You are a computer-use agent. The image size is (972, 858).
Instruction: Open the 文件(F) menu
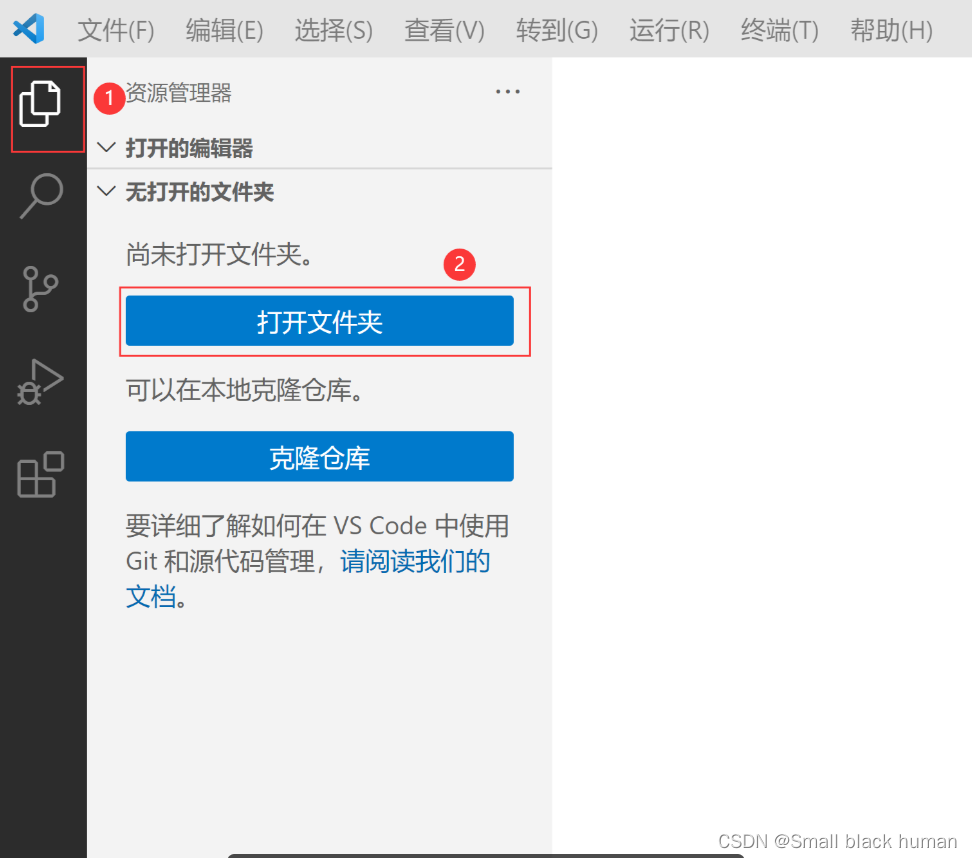pyautogui.click(x=116, y=30)
